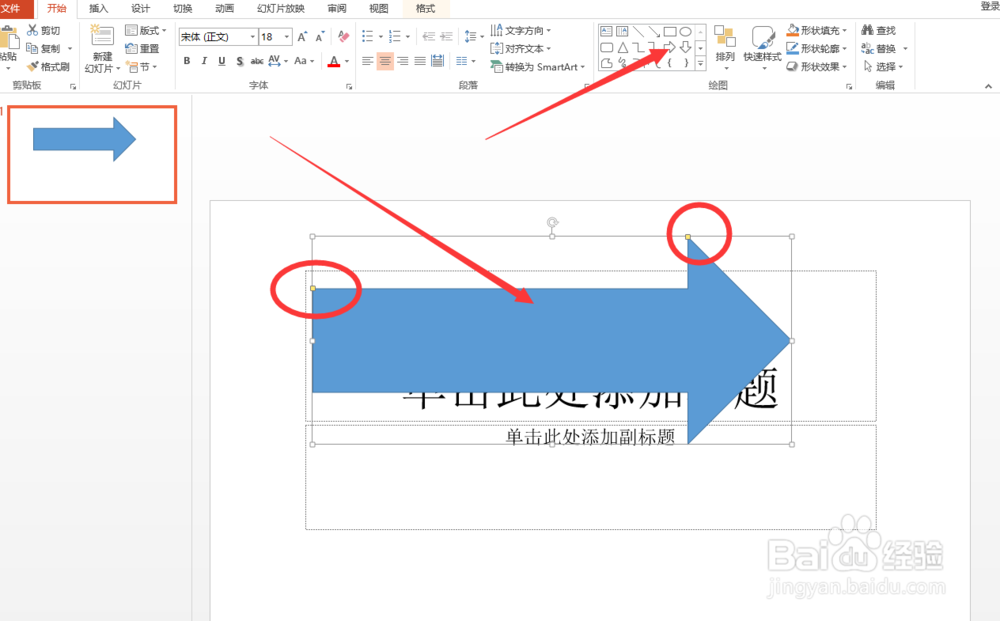This screenshot has height=621, width=1000.
Task: Switch to the Slide Show (幻灯片放映) tab
Action: 281,8
